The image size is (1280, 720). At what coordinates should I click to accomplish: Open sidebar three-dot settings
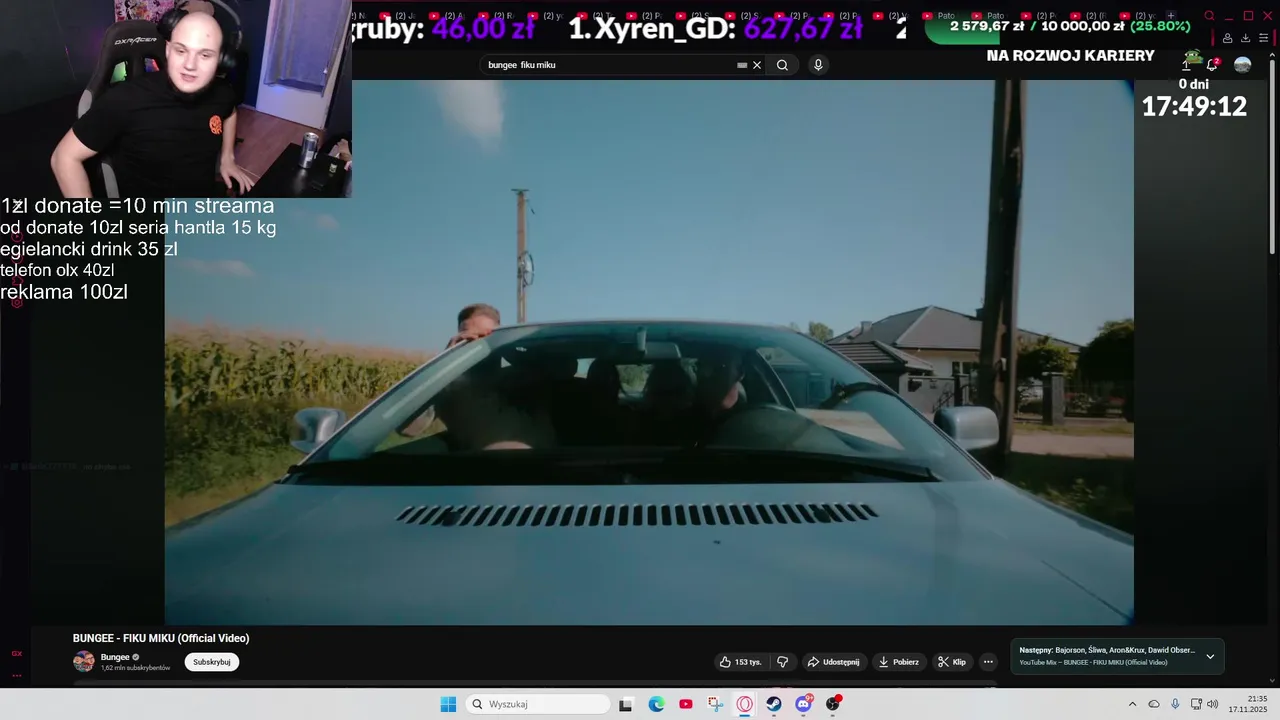tap(16, 675)
